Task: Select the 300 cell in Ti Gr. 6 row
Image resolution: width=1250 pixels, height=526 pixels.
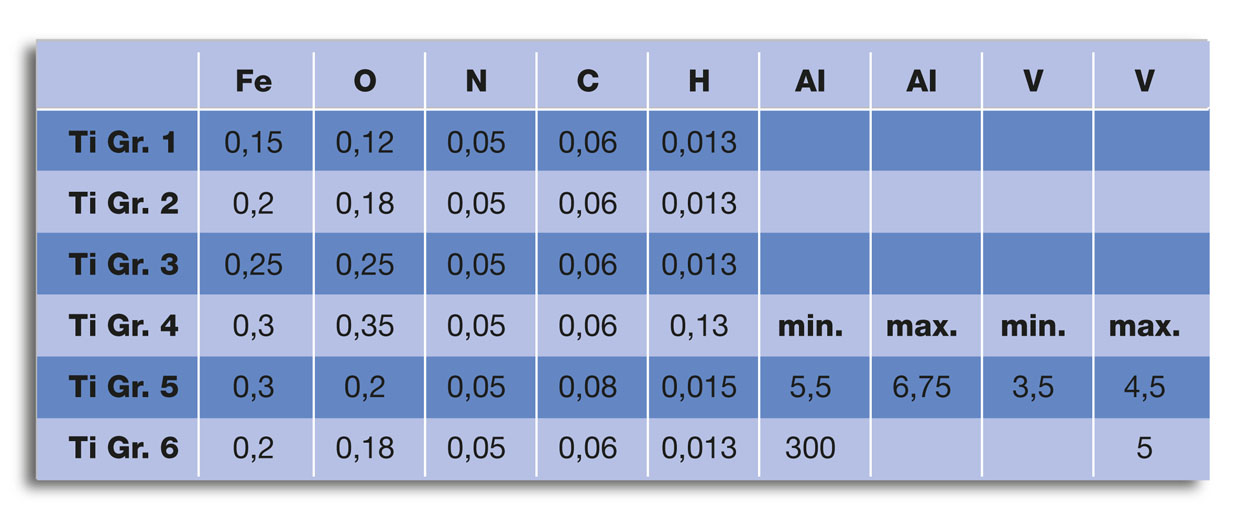Action: [x=810, y=447]
